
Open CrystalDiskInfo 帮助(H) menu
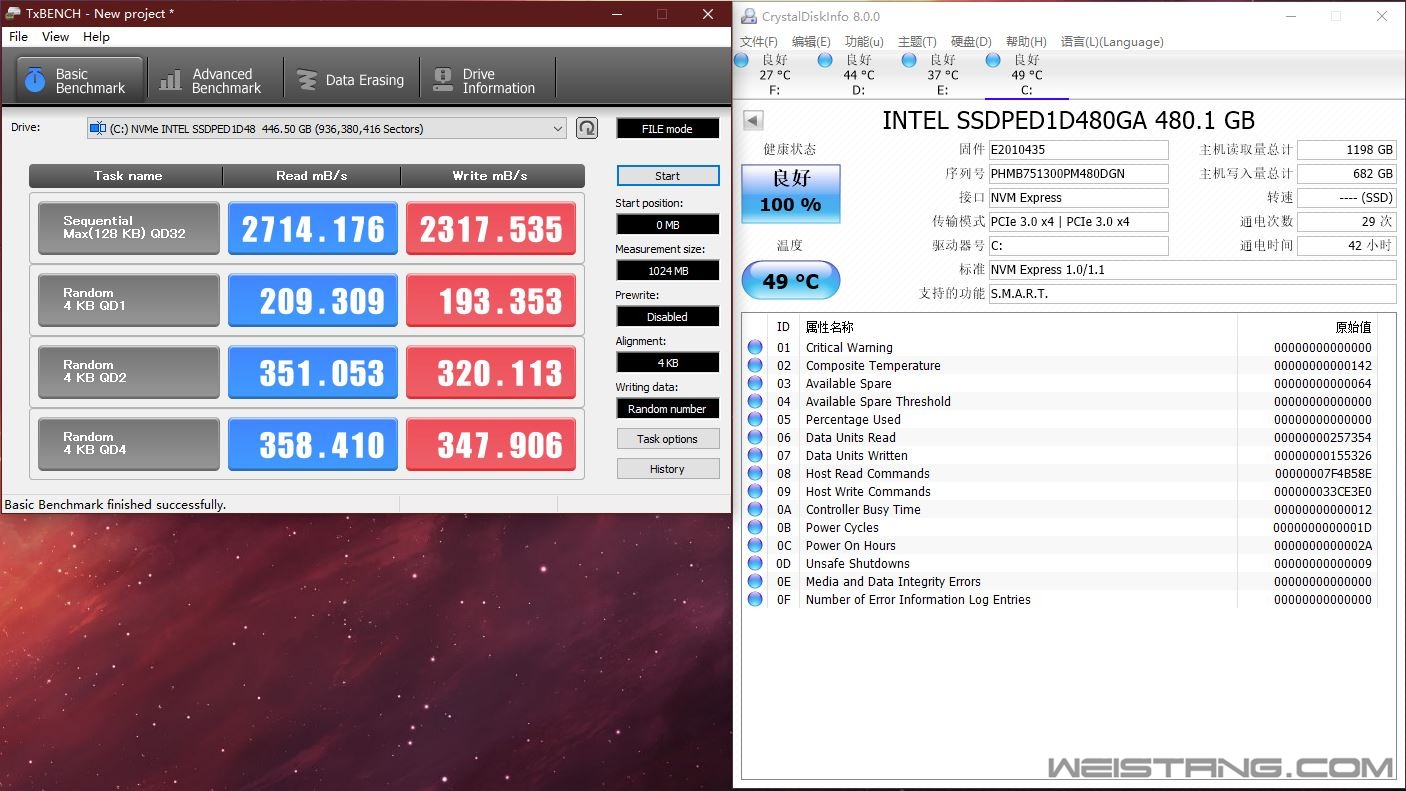(x=1026, y=42)
